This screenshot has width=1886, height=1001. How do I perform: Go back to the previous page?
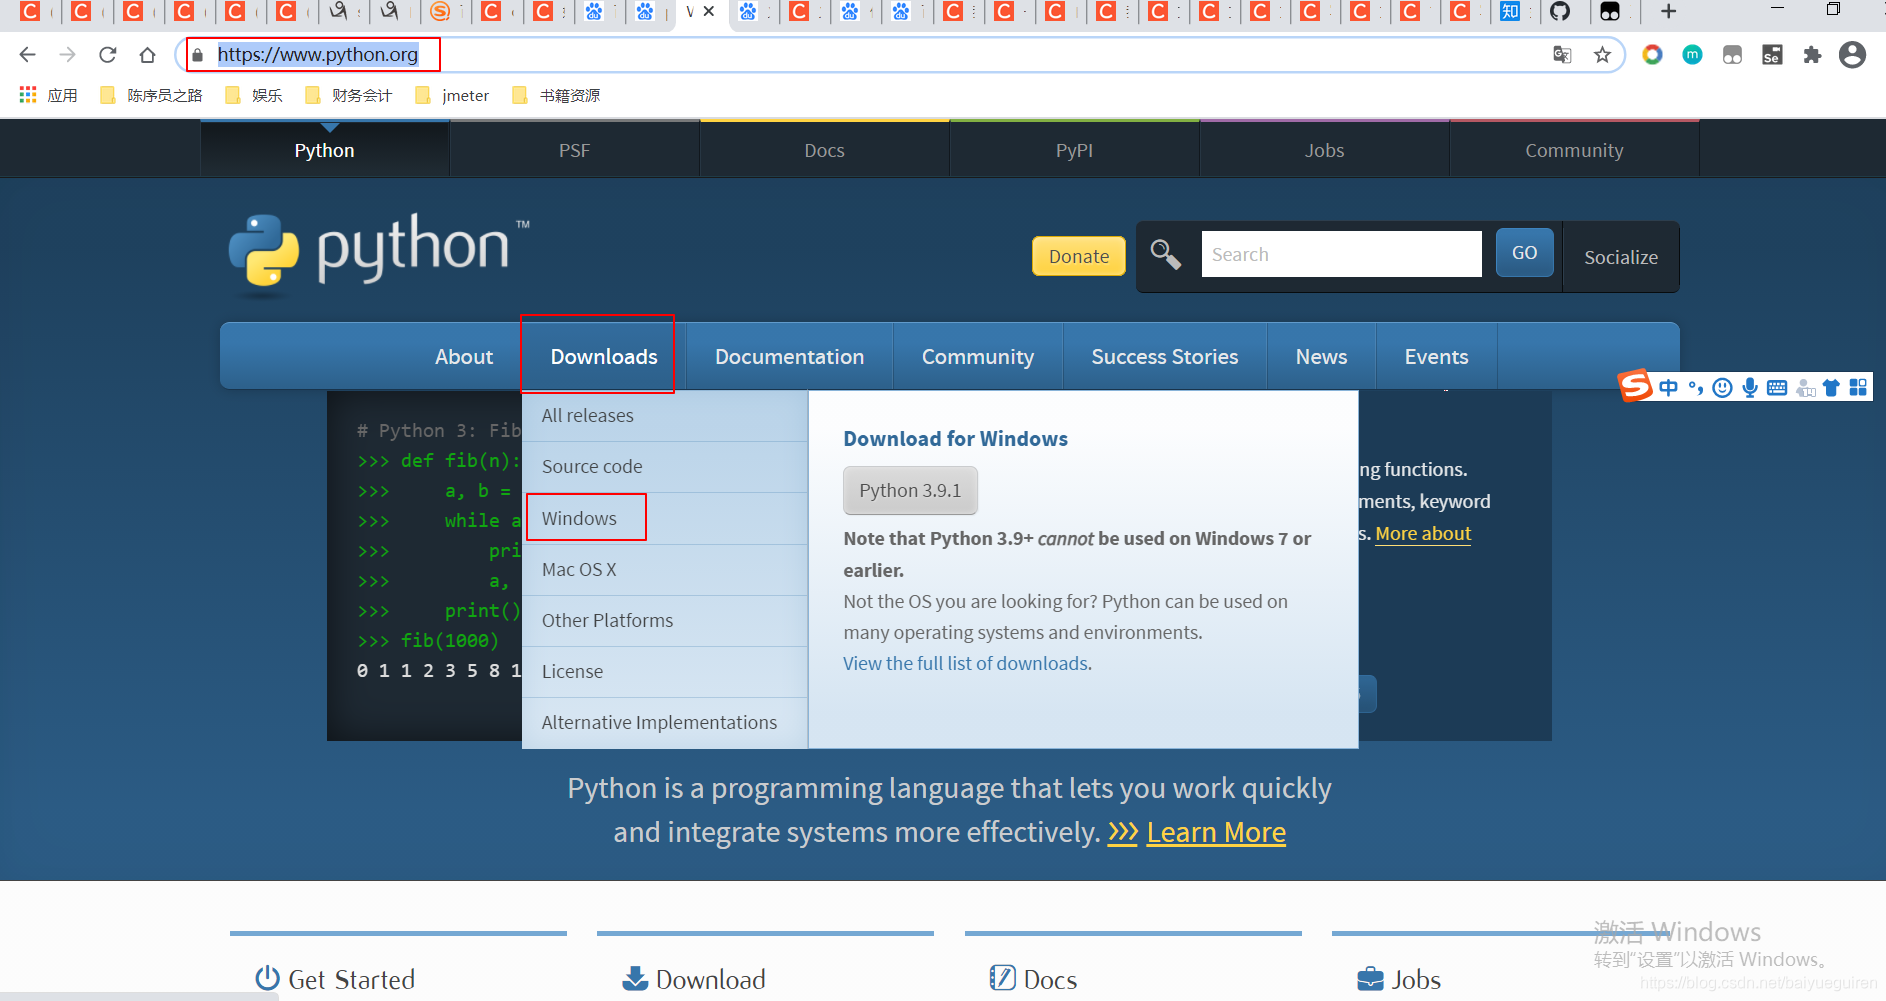coord(28,55)
